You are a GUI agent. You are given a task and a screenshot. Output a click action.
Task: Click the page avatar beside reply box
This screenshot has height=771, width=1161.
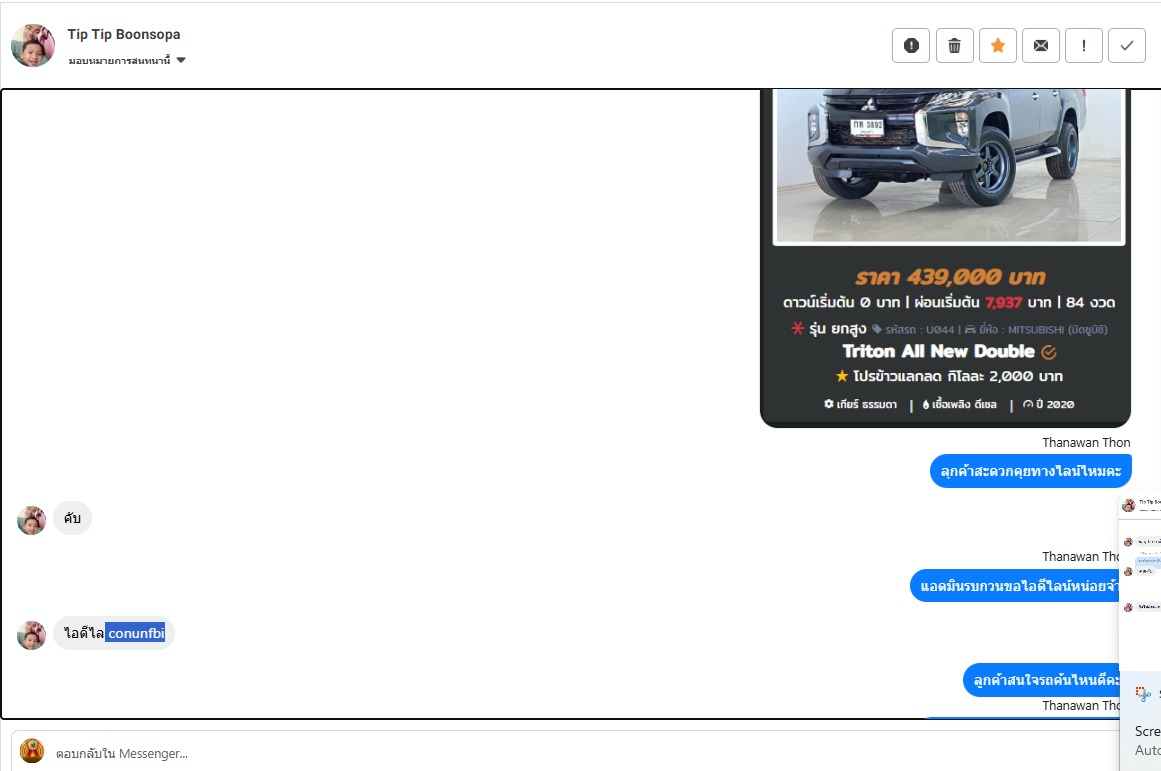tap(32, 751)
